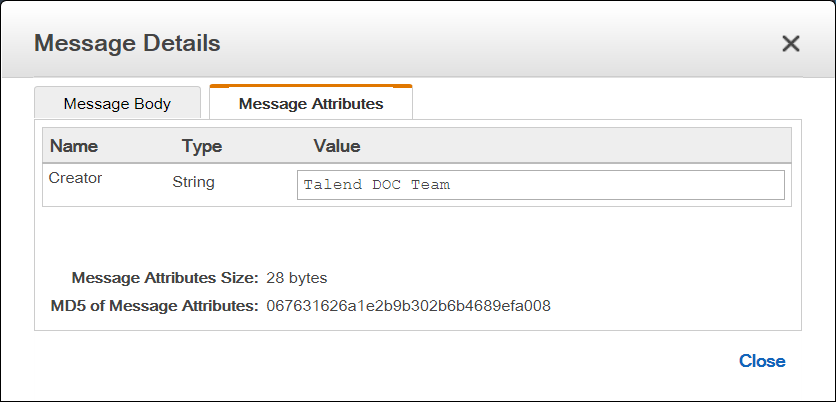The height and width of the screenshot is (402, 836).
Task: Click the title bar between title and X
Action: coord(500,43)
